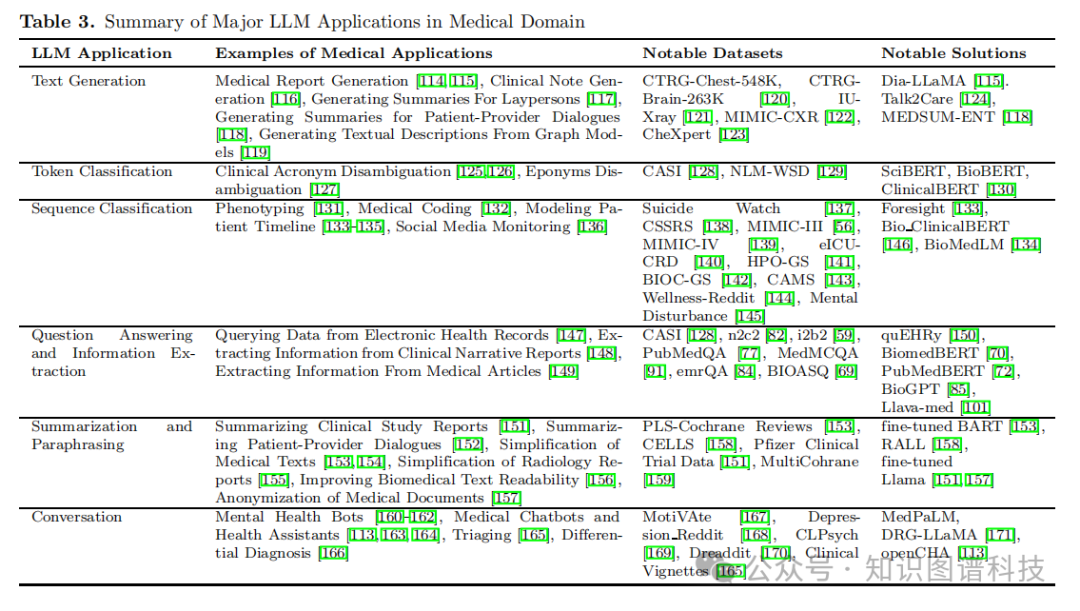1080x611 pixels.
Task: Follow citation 165 after Triaging
Action: [534, 535]
